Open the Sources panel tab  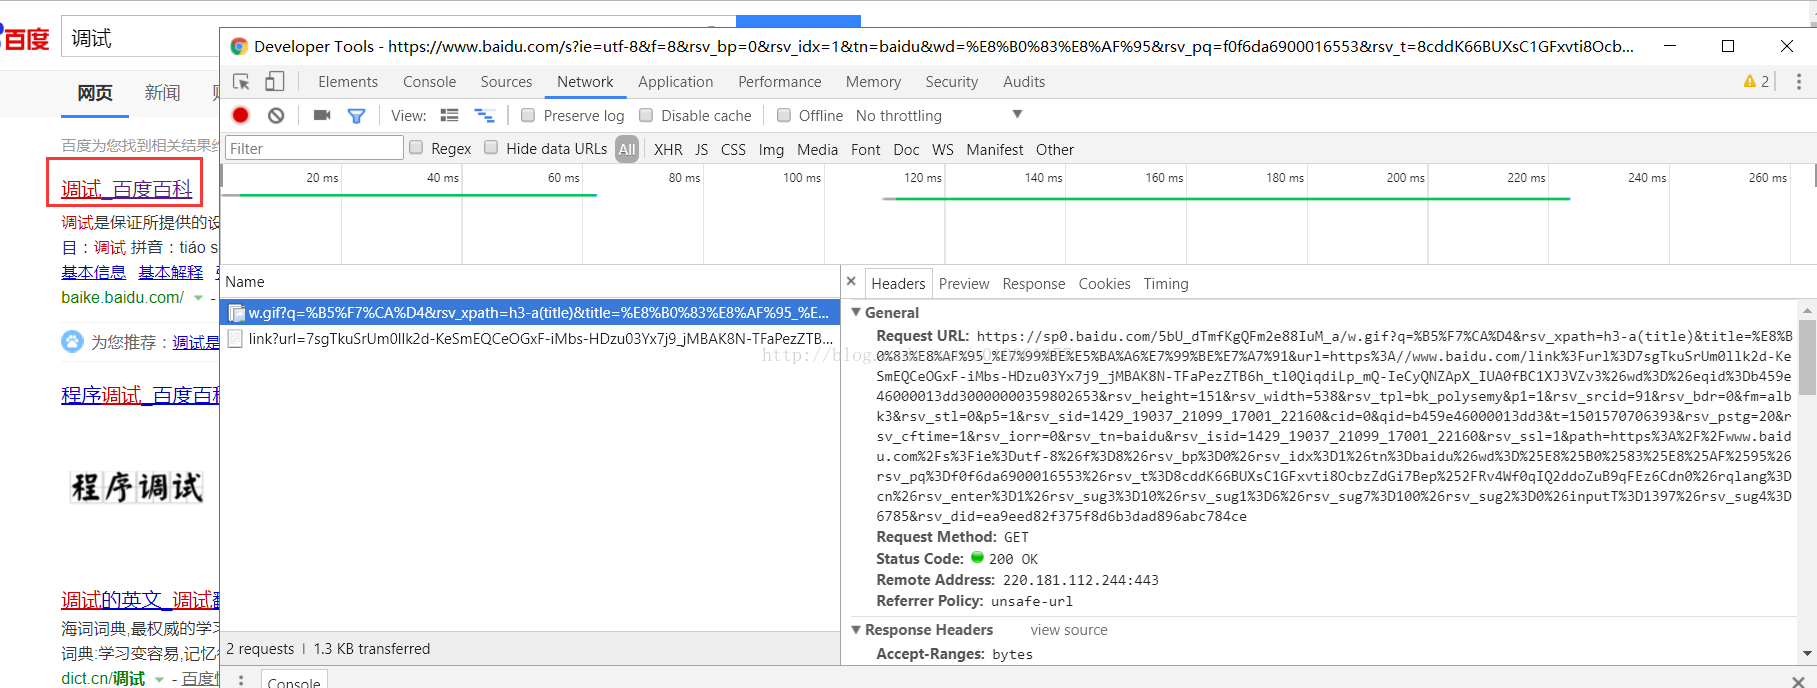506,82
